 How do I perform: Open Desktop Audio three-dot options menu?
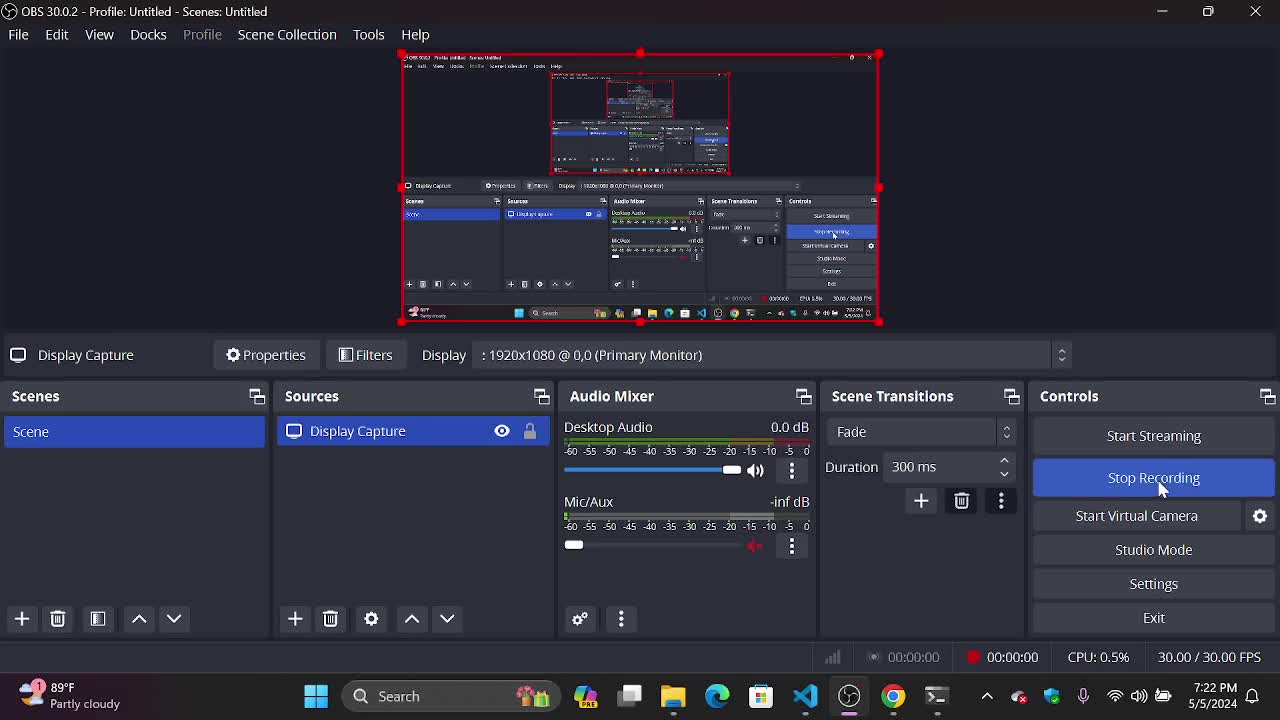(x=792, y=470)
